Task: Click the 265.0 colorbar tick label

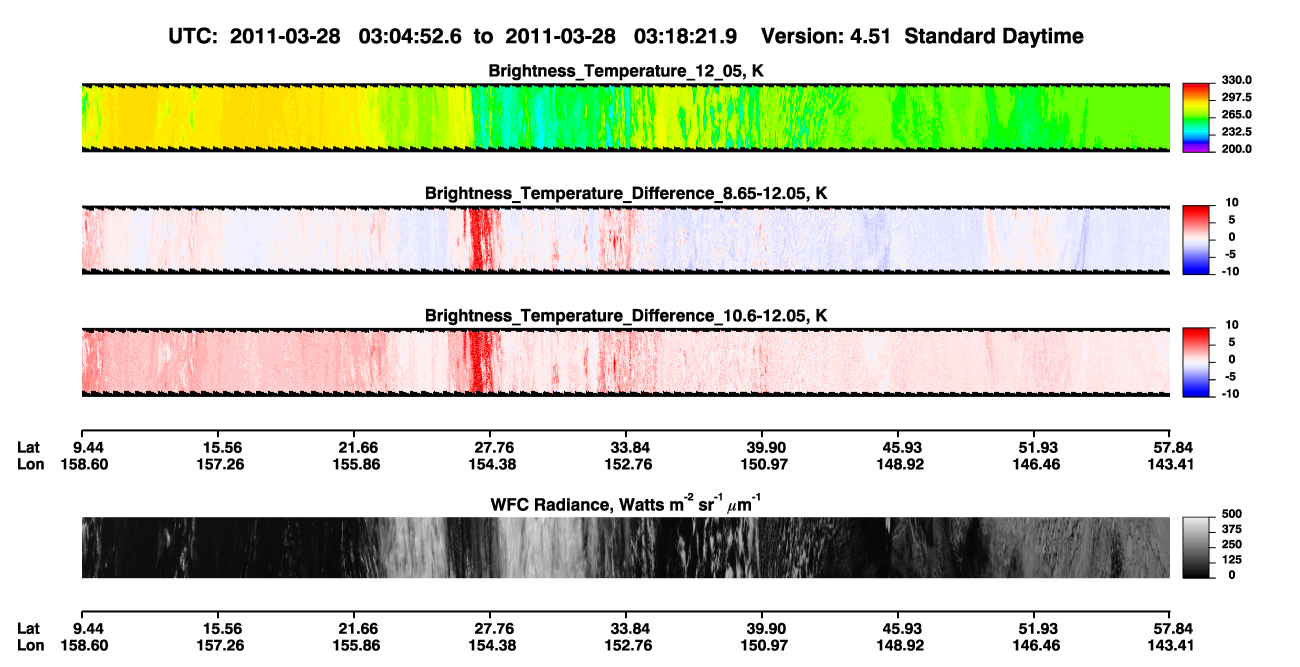Action: pos(1234,114)
